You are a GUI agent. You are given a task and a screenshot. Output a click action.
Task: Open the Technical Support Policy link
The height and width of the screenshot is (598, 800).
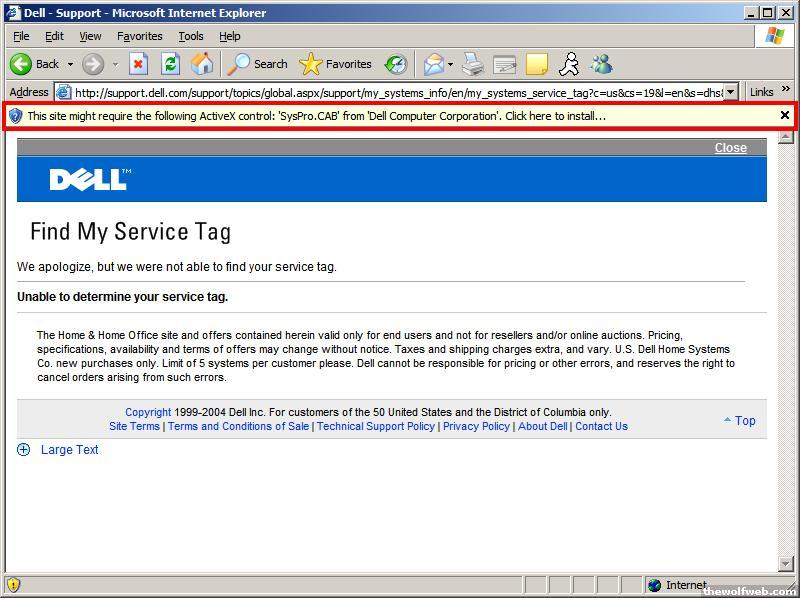coord(376,426)
